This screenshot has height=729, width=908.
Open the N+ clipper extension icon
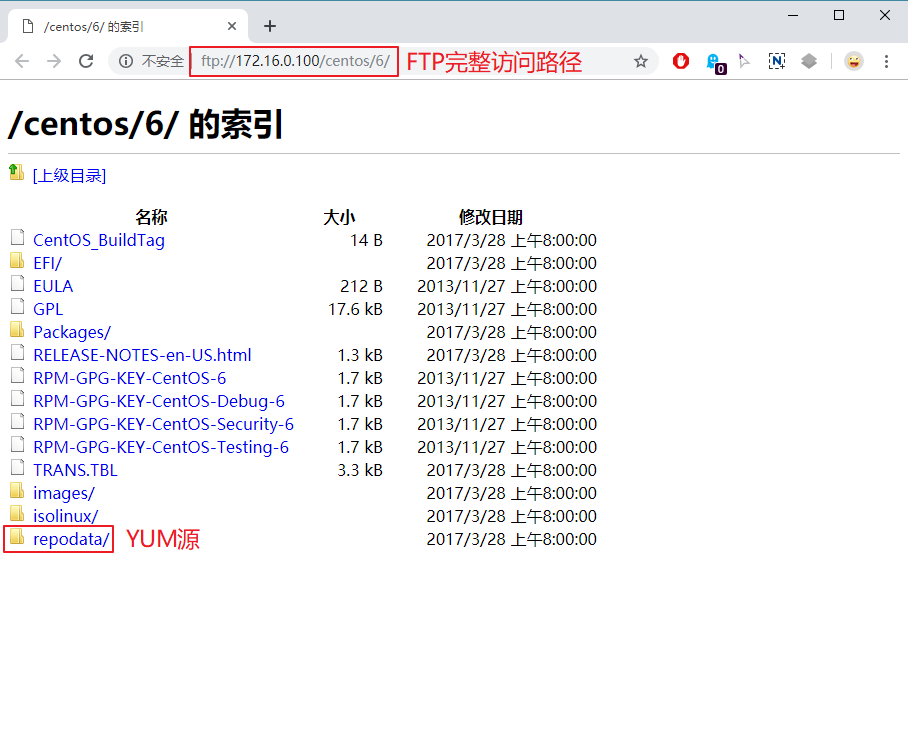(777, 61)
